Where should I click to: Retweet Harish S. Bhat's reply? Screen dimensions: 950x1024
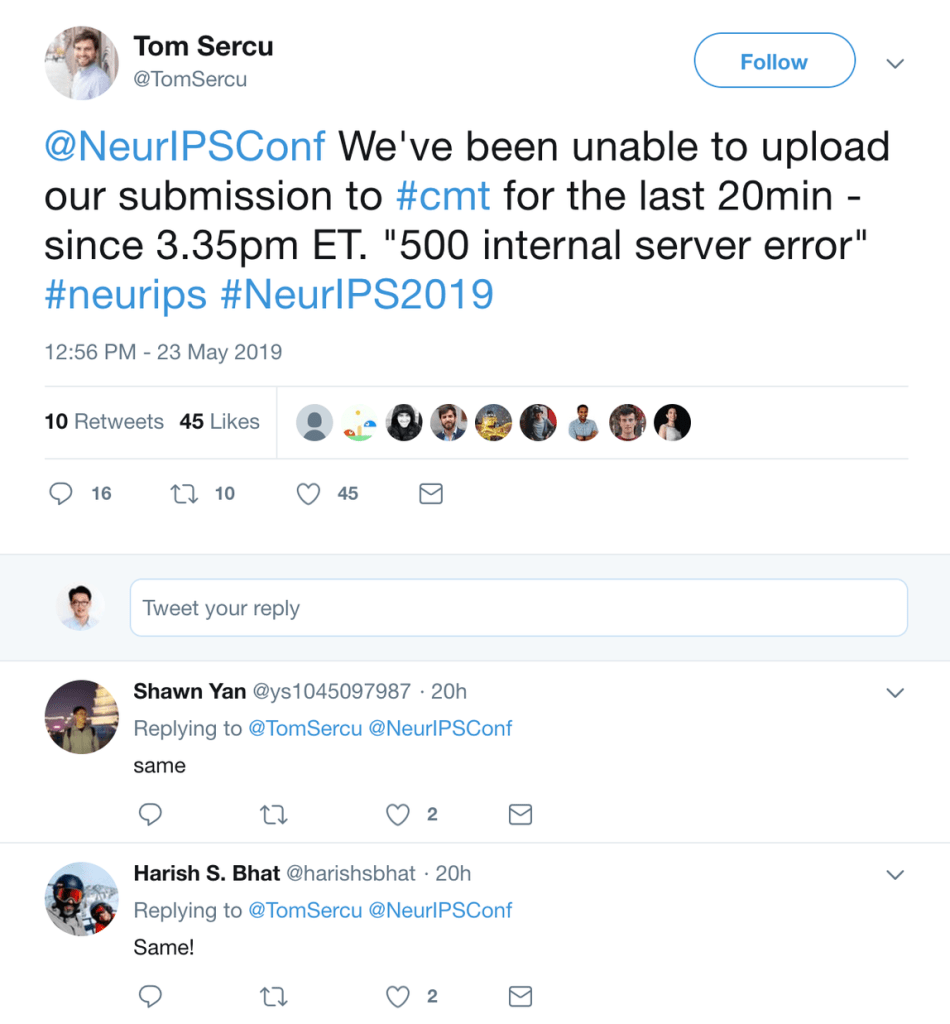pos(273,996)
